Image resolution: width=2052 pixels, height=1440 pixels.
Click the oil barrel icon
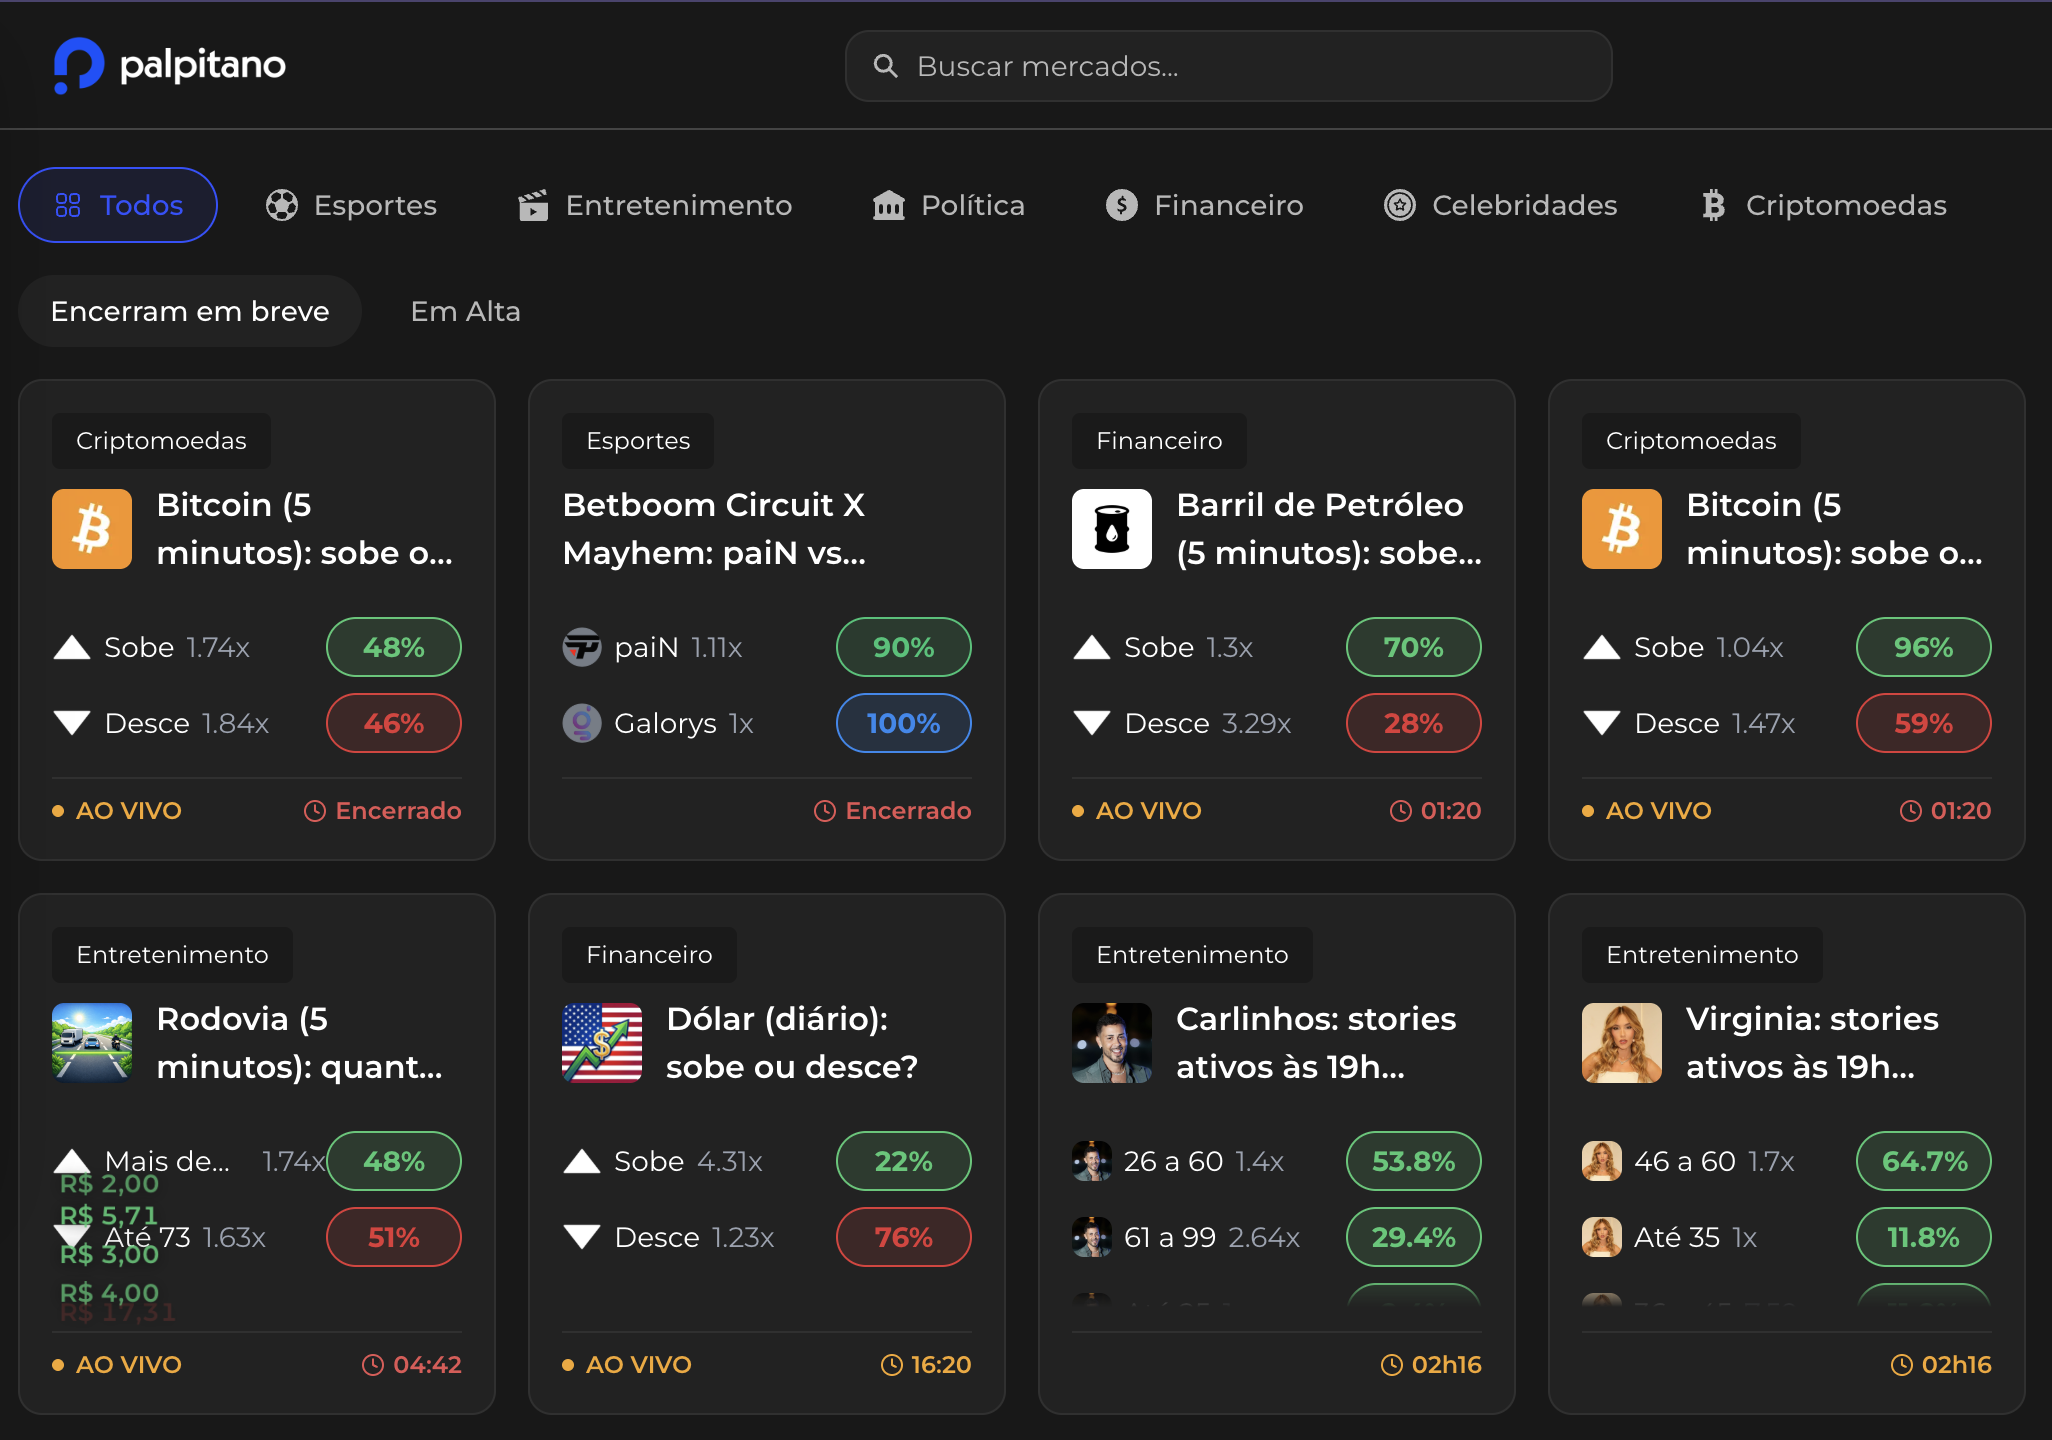tap(1111, 529)
